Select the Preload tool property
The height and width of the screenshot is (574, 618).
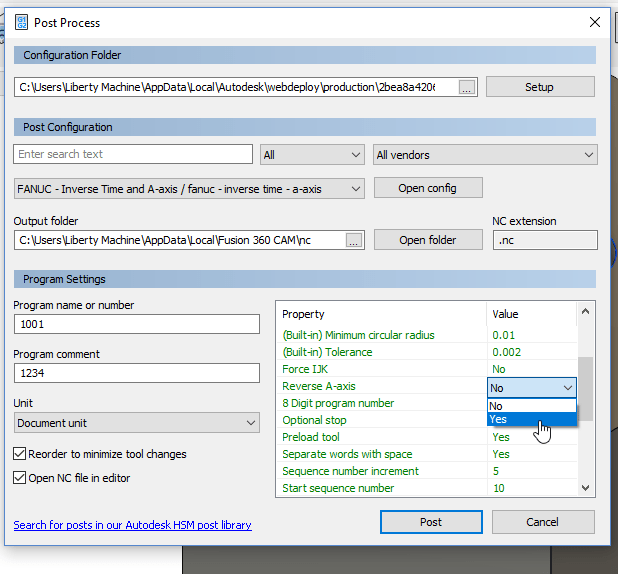click(311, 437)
